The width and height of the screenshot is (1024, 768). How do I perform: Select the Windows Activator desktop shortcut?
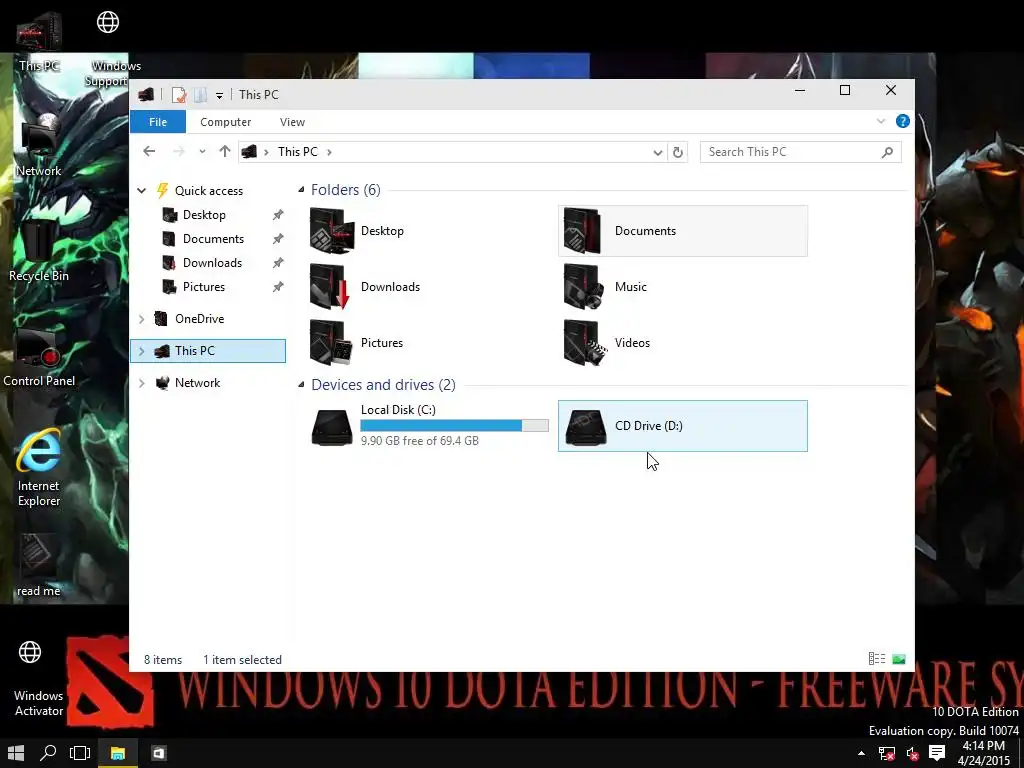pyautogui.click(x=38, y=678)
